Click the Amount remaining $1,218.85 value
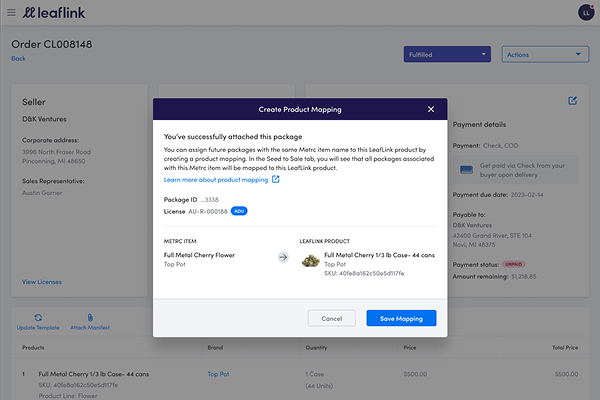600x400 pixels. (523, 276)
